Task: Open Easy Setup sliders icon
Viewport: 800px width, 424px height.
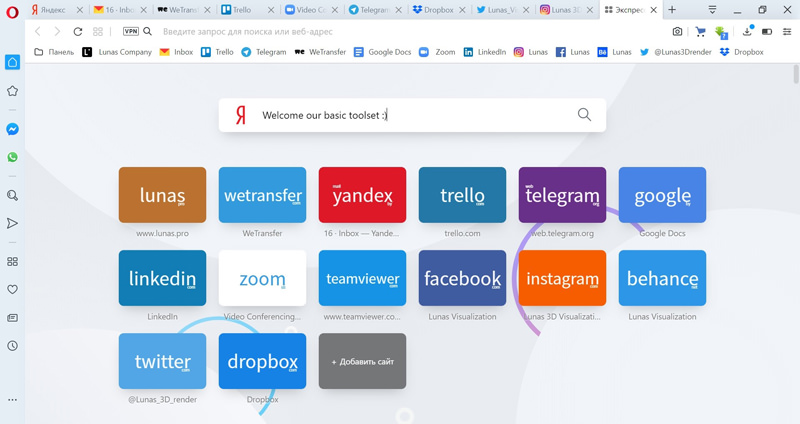Action: coord(787,32)
